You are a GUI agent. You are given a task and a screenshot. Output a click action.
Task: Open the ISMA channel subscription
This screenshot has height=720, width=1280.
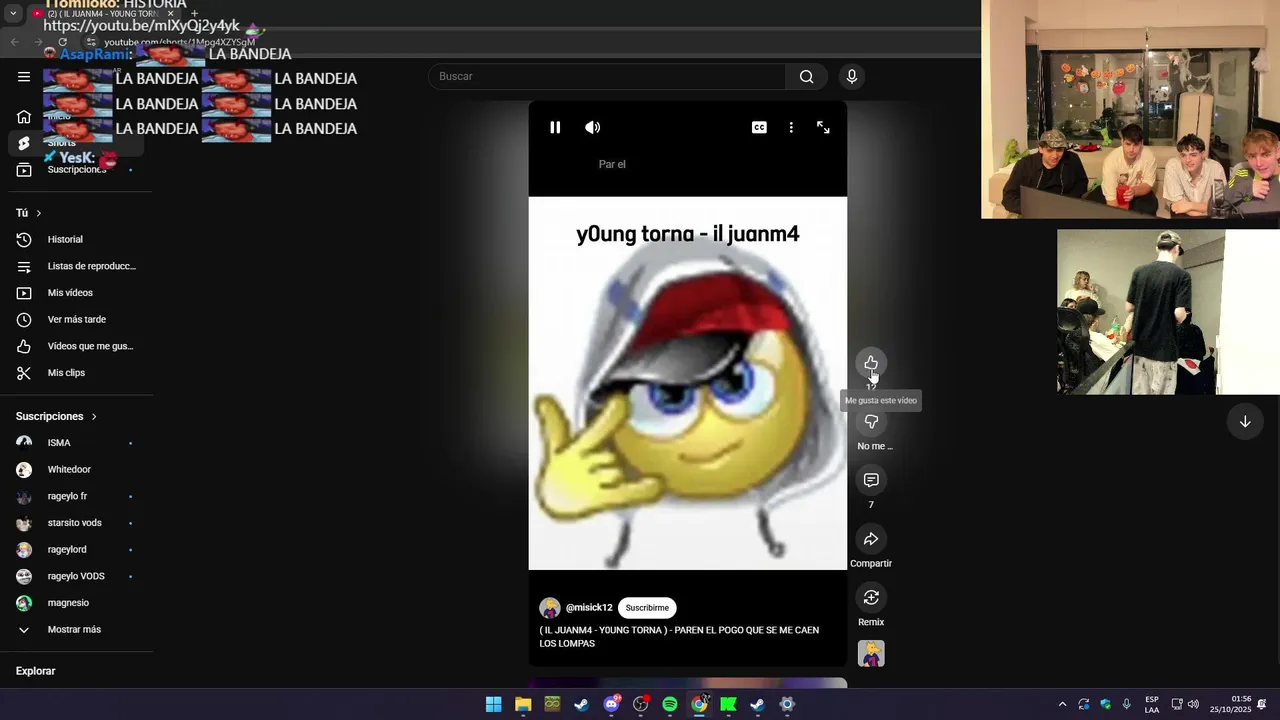point(76,443)
